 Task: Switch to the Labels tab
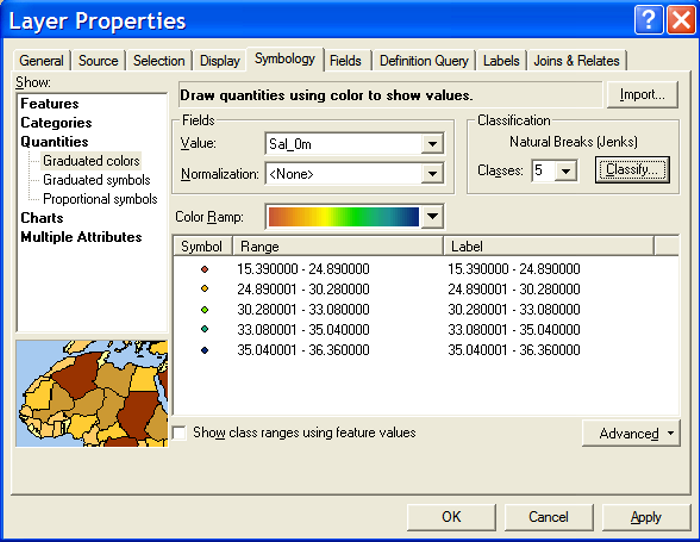(x=501, y=61)
